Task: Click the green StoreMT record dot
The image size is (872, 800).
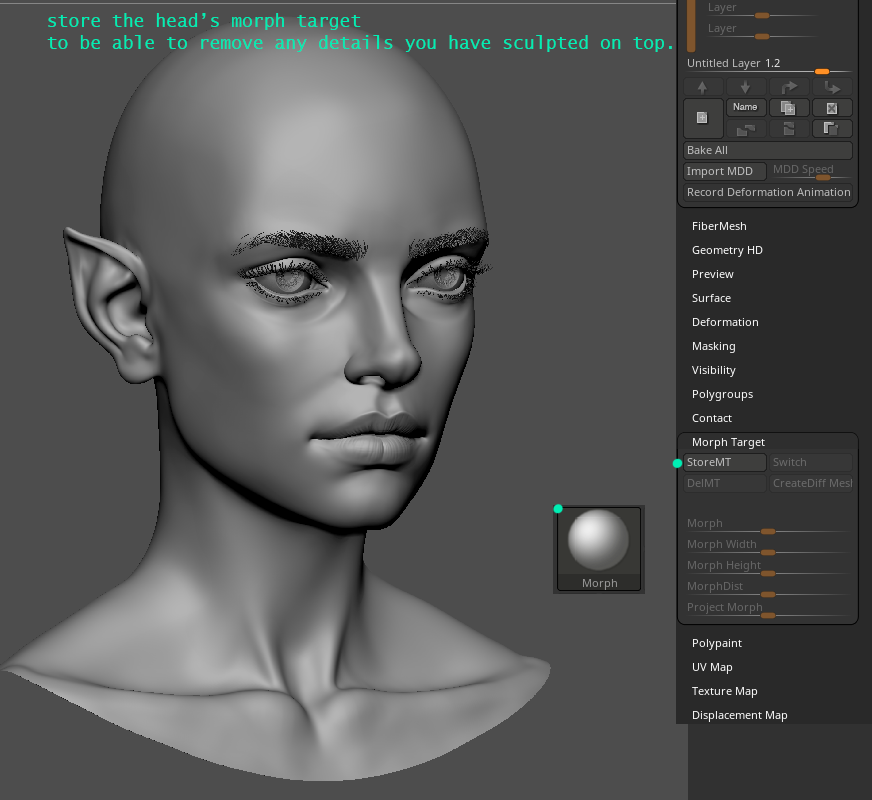Action: [x=676, y=463]
